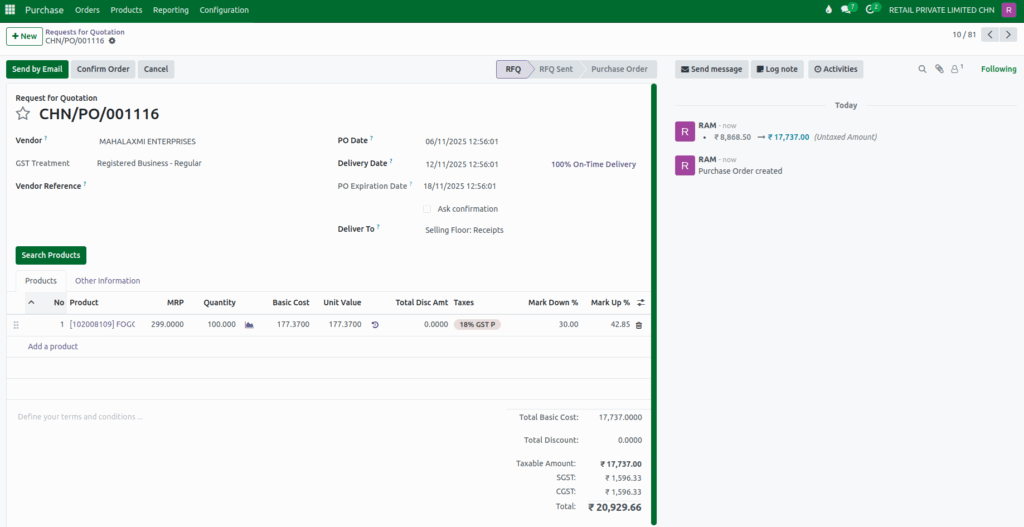
Task: Click the New button
Action: [x=24, y=36]
